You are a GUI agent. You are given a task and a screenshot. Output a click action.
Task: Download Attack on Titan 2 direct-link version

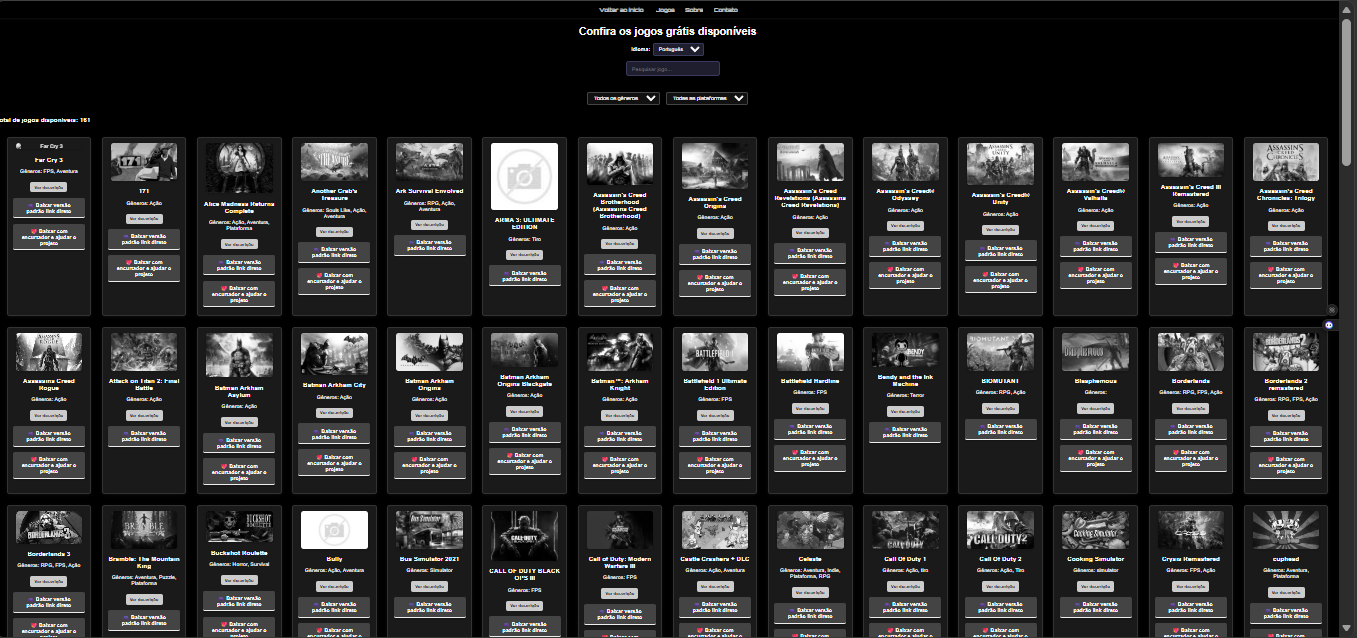[x=144, y=436]
